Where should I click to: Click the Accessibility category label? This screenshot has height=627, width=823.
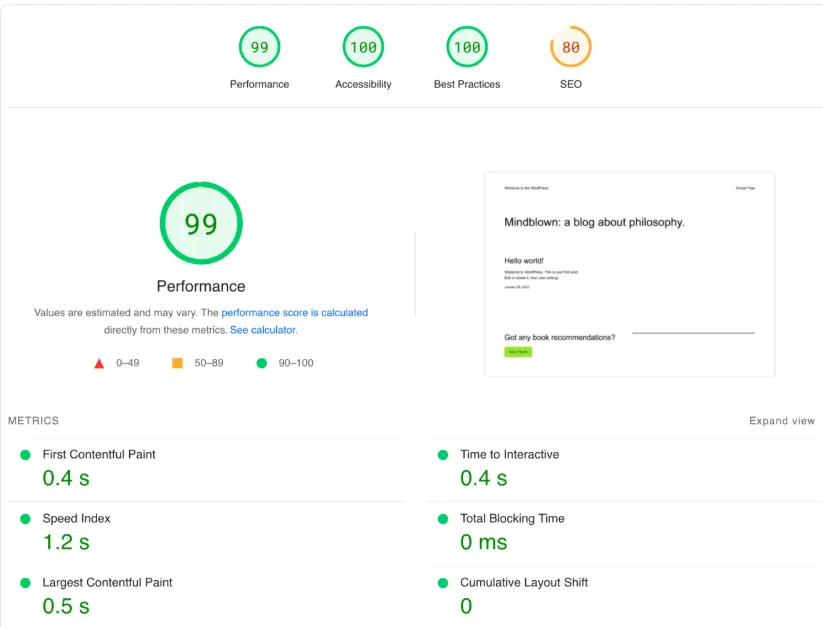click(x=363, y=84)
